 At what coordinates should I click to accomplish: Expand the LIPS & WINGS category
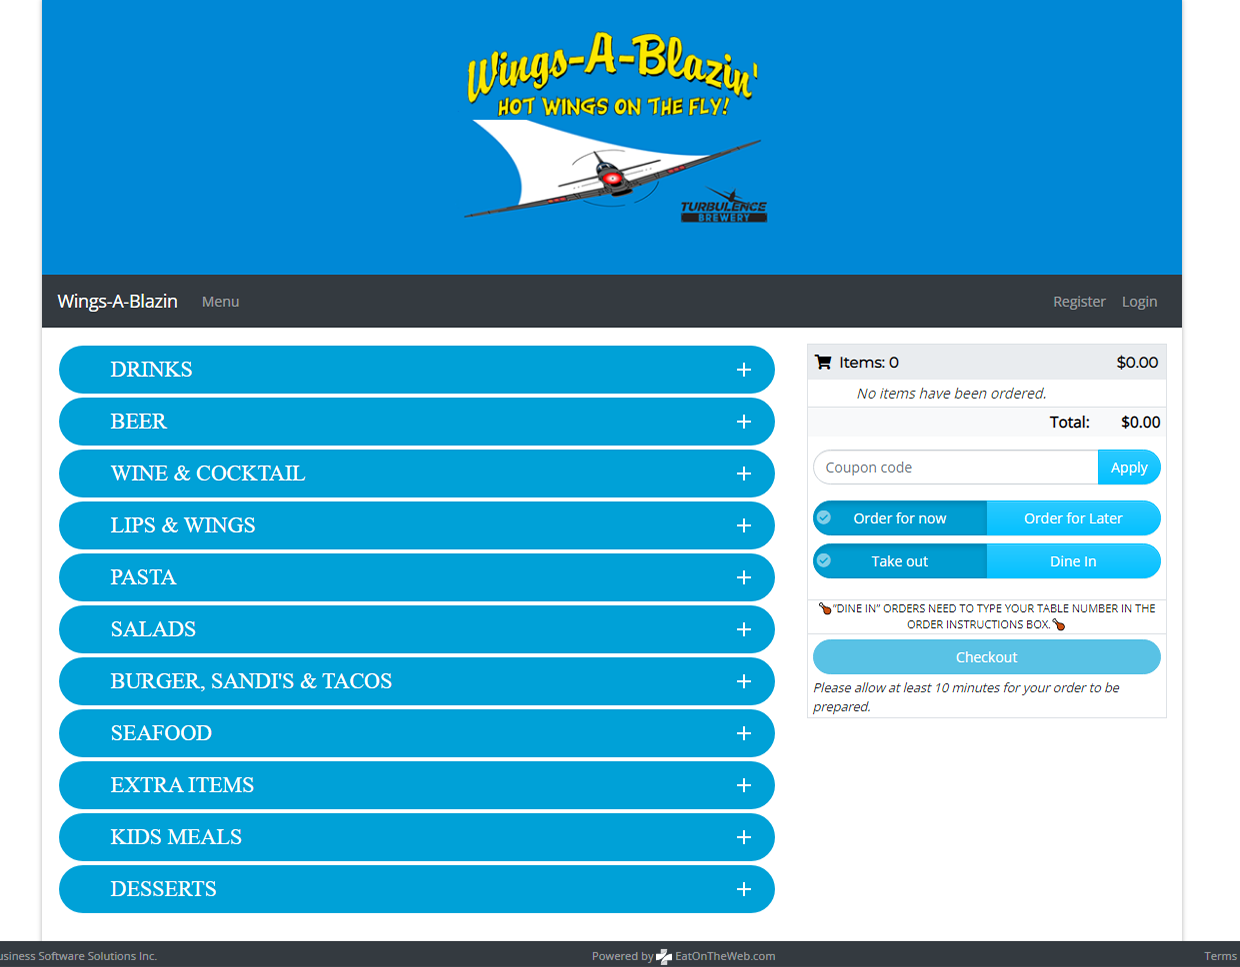point(417,526)
